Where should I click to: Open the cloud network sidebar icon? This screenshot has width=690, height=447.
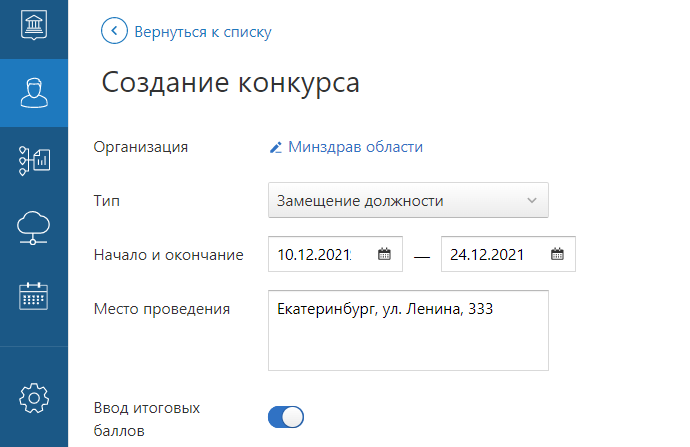(33, 228)
